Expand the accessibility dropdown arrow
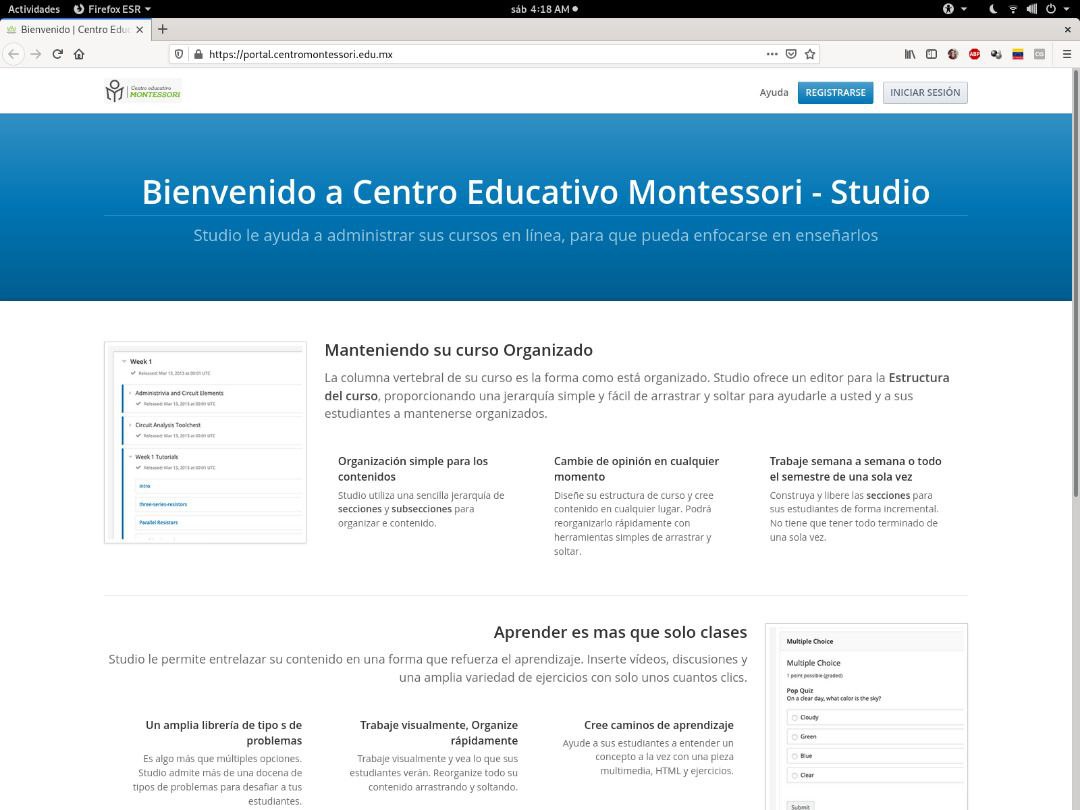Image resolution: width=1080 pixels, height=810 pixels. (x=964, y=9)
